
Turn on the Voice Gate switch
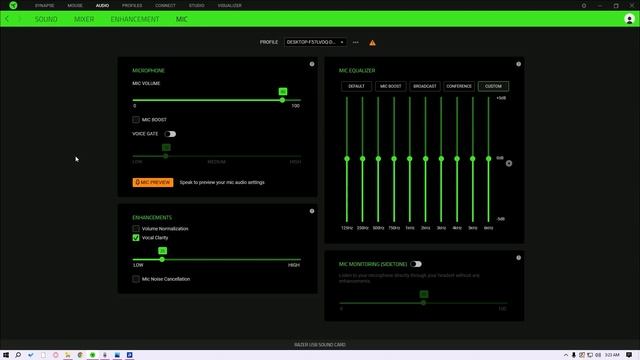(x=170, y=134)
